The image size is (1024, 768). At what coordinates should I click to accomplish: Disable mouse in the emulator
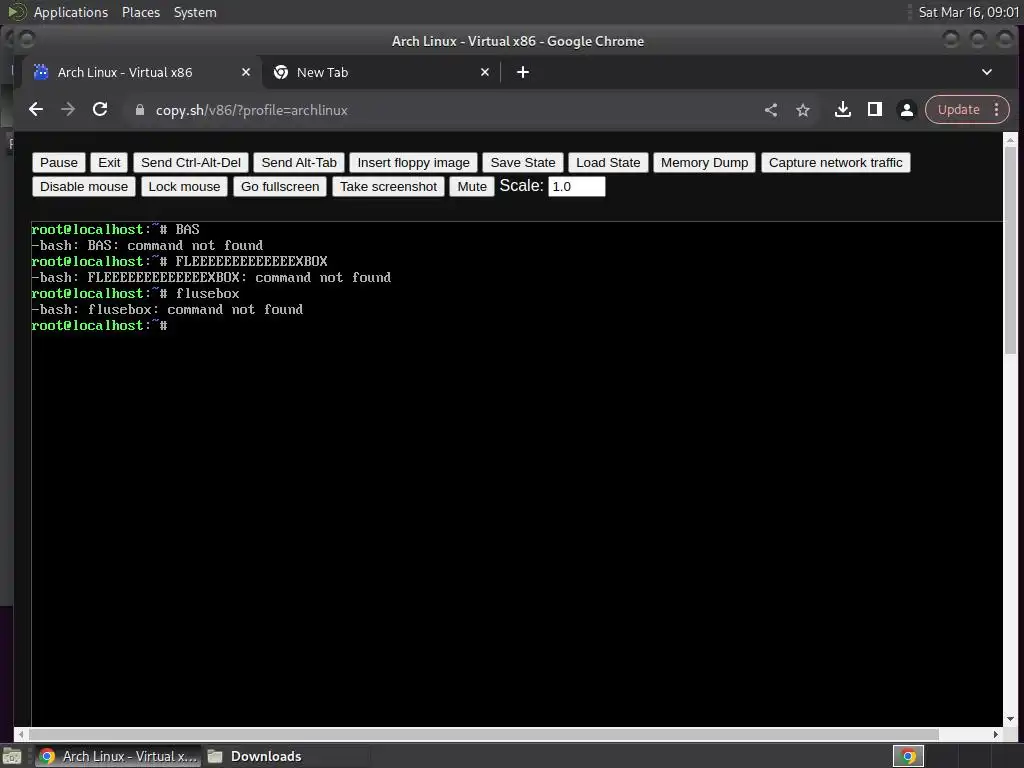coord(84,187)
